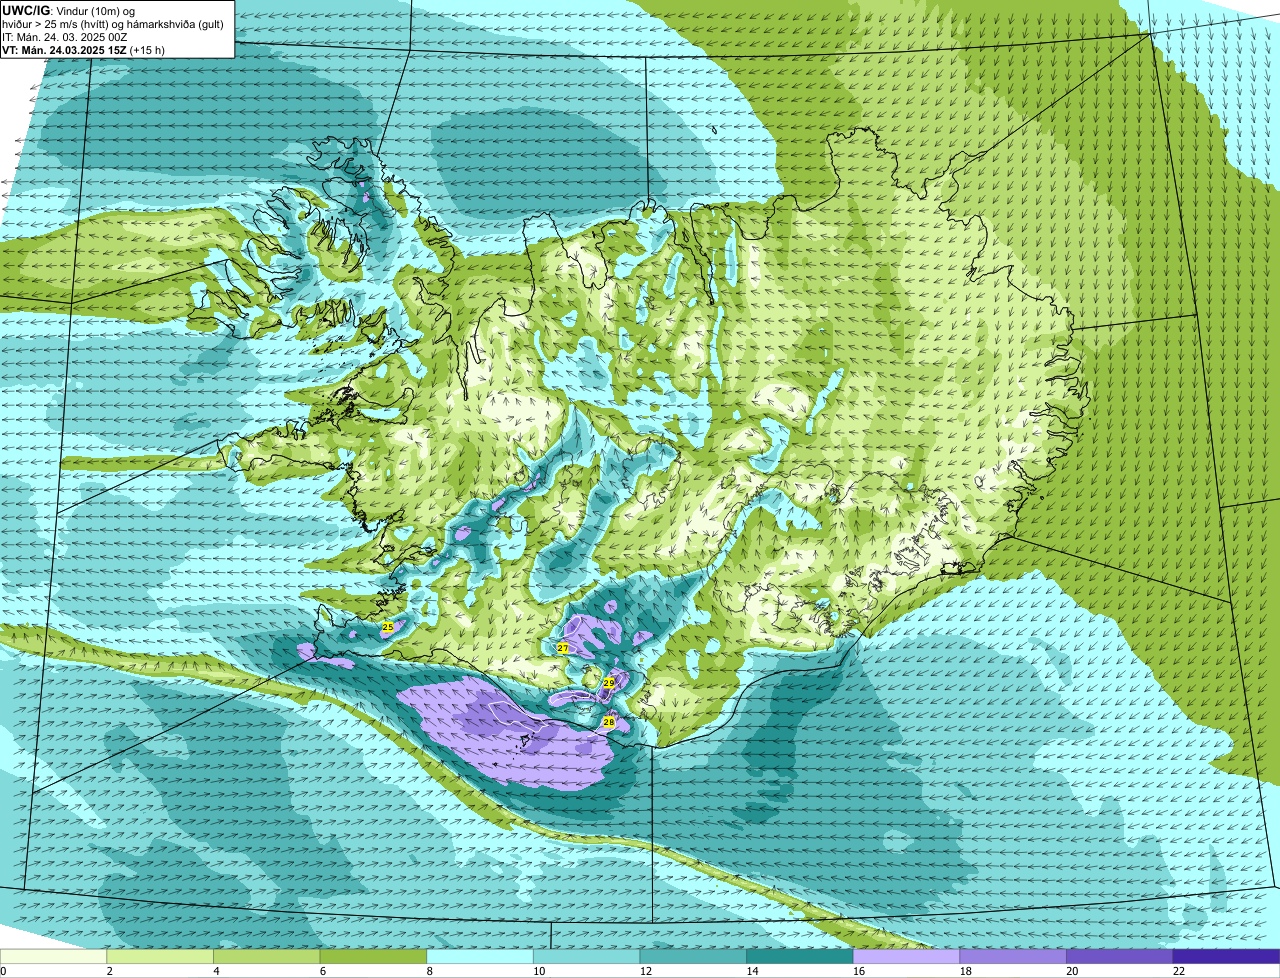Select the 16–18 m/s lavender legend swatch
Viewport: 1280px width, 978px height.
click(907, 956)
